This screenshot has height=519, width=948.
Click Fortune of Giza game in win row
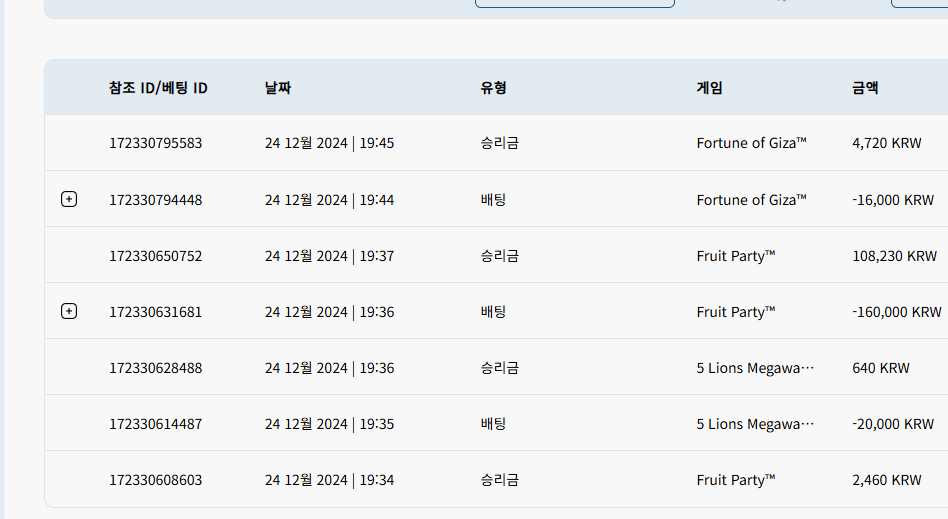point(752,143)
